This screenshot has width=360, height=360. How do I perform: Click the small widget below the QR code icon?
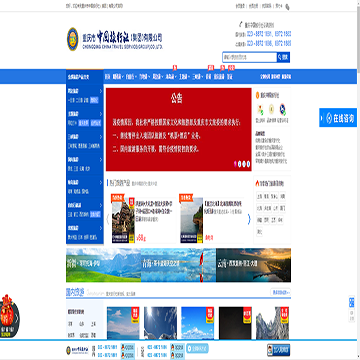(x=351, y=316)
